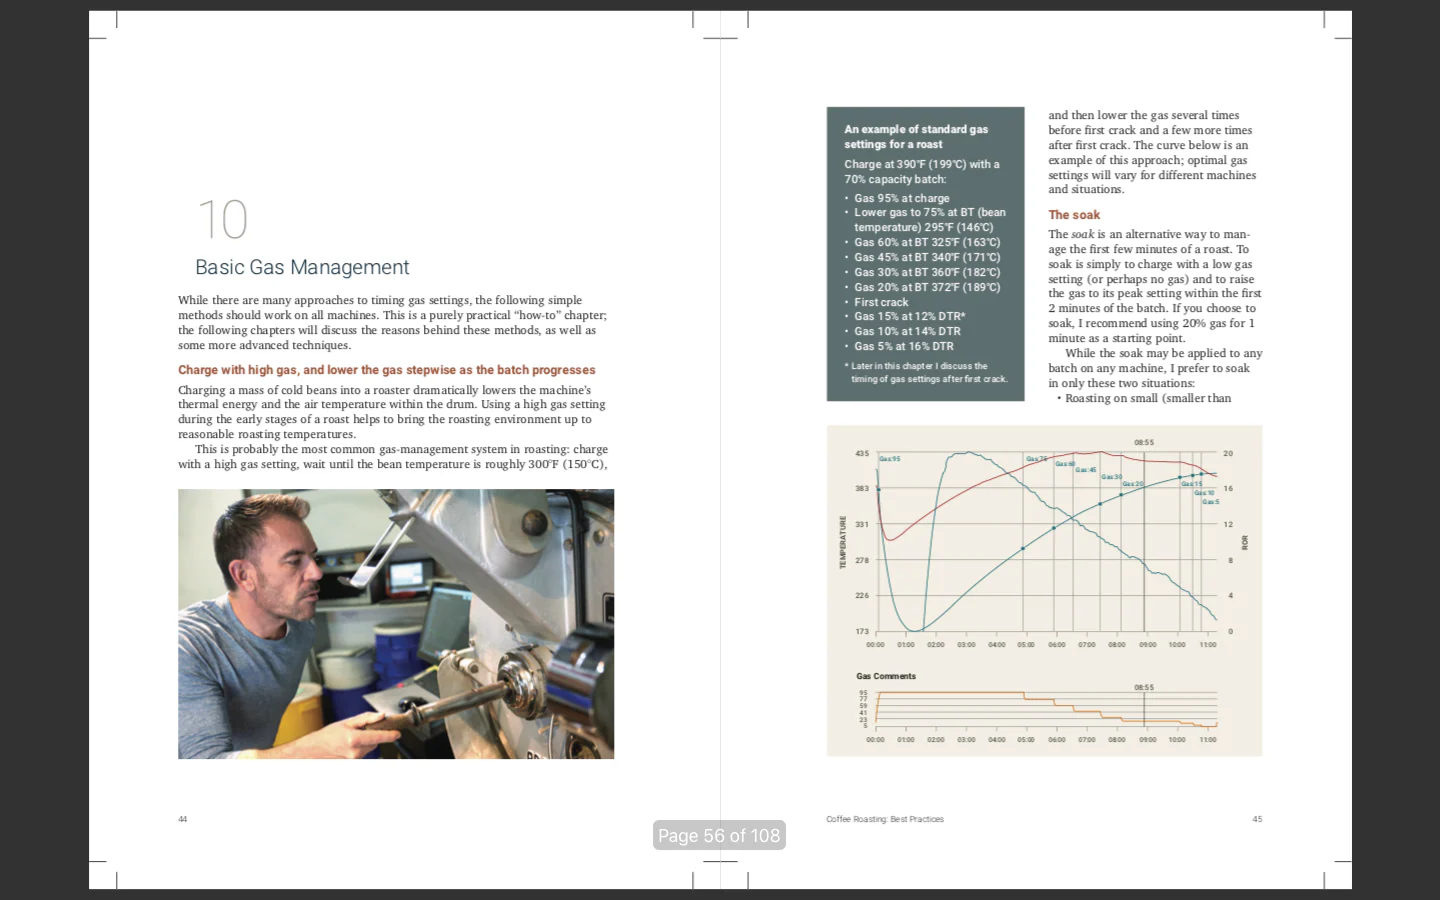Click the ROR axis label on the chart
The image size is (1440, 900).
[1245, 542]
